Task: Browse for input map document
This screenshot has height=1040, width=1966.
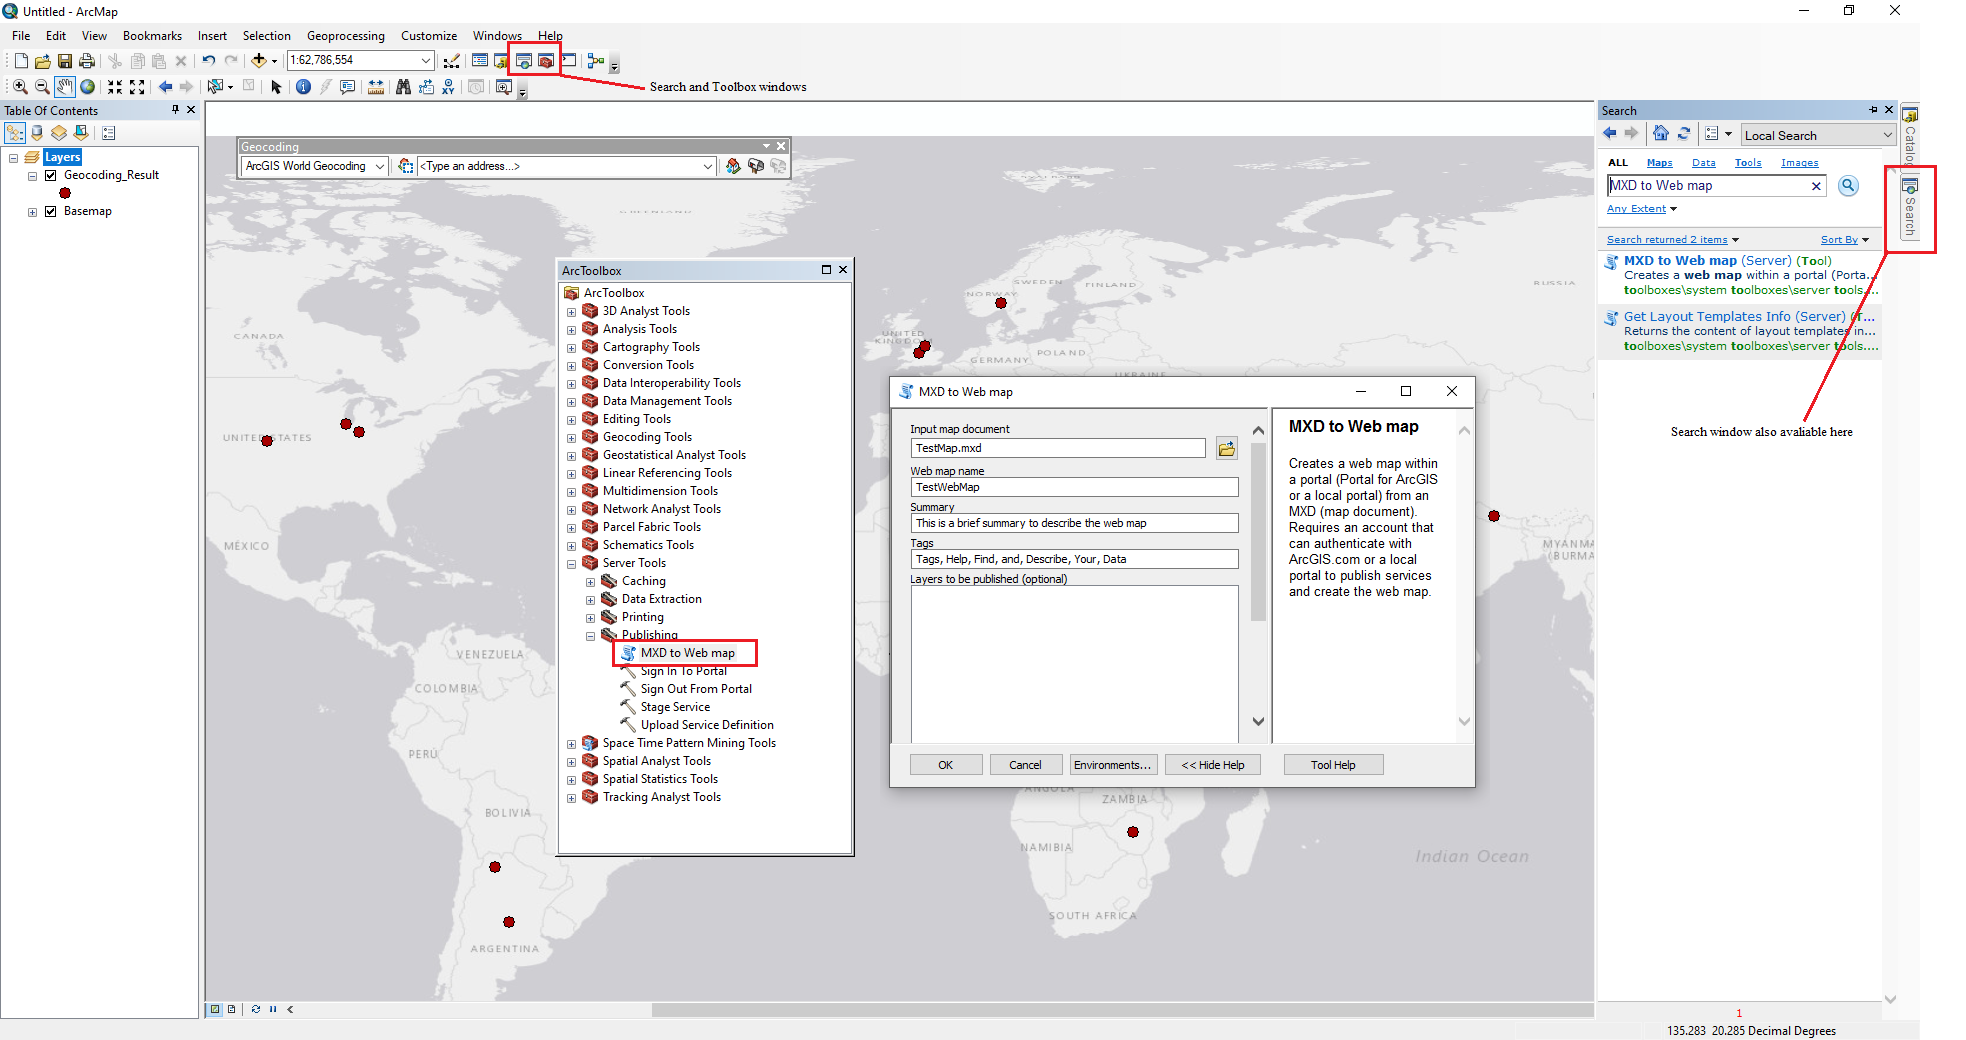Action: coord(1227,448)
